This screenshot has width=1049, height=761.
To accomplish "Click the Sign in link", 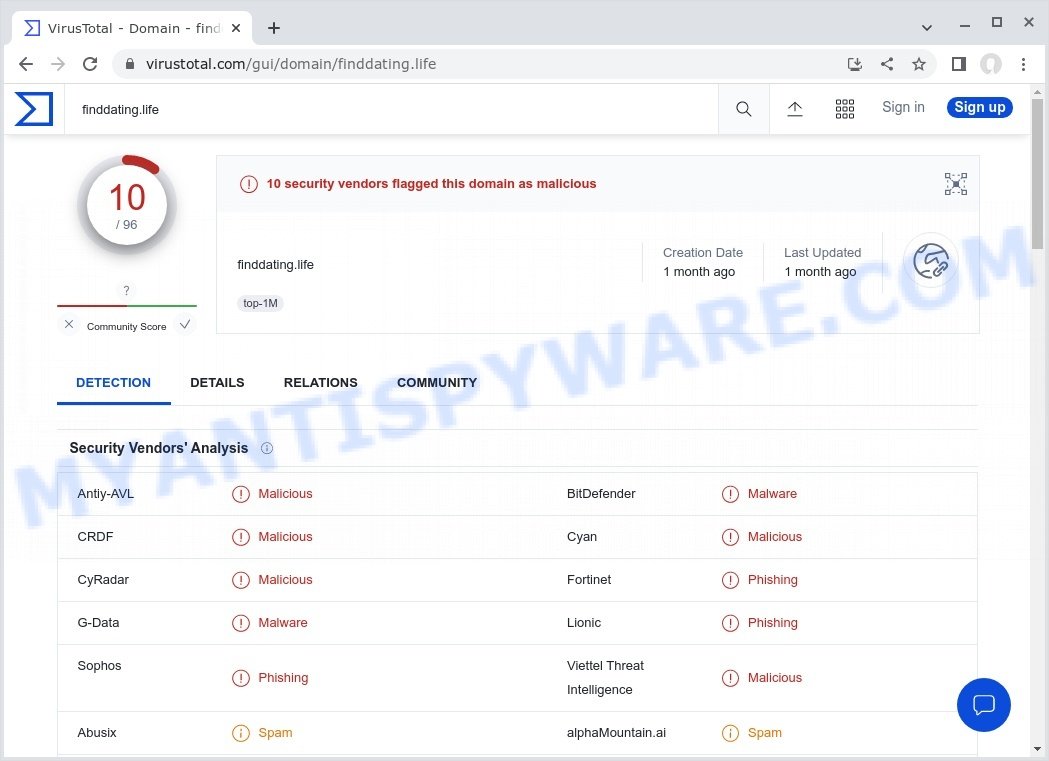I will (x=903, y=107).
